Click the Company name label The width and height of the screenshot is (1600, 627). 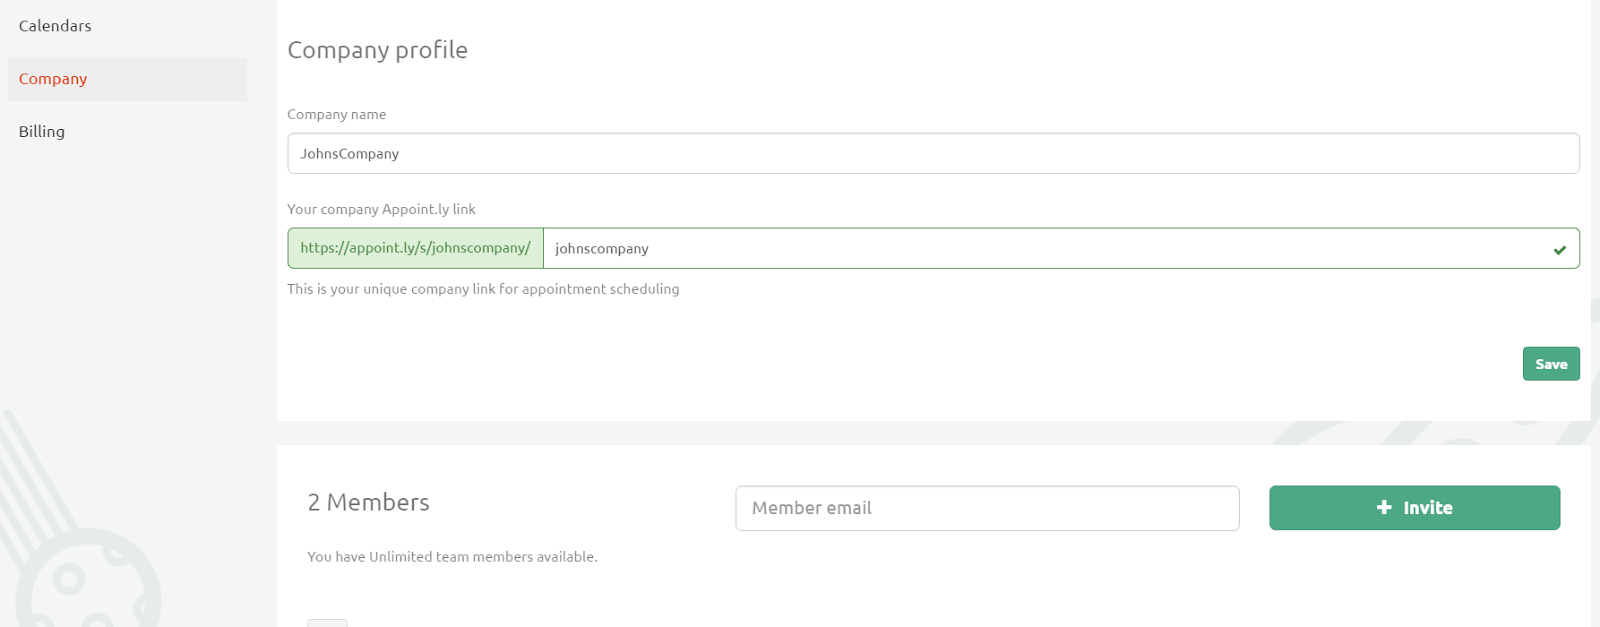point(336,115)
